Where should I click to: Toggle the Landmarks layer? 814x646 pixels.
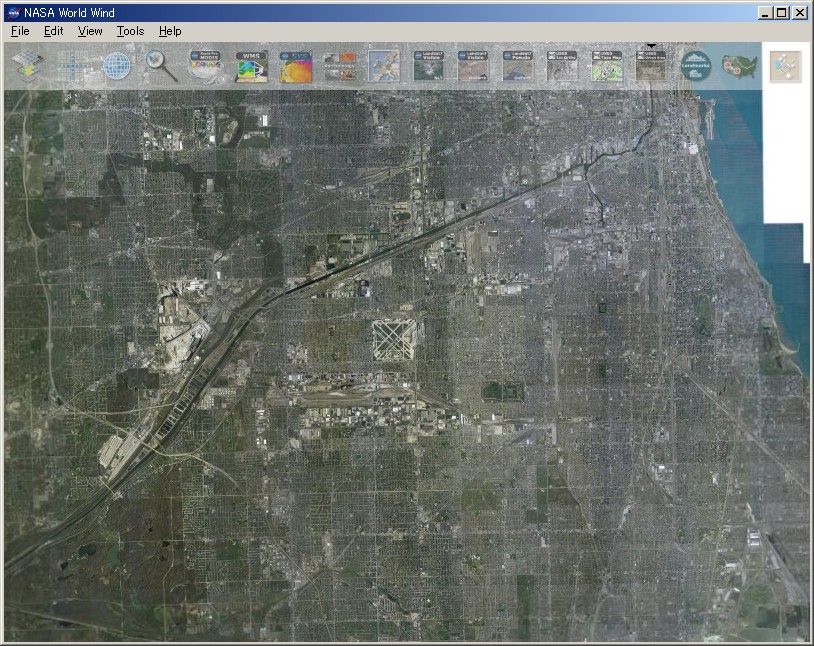coord(695,65)
